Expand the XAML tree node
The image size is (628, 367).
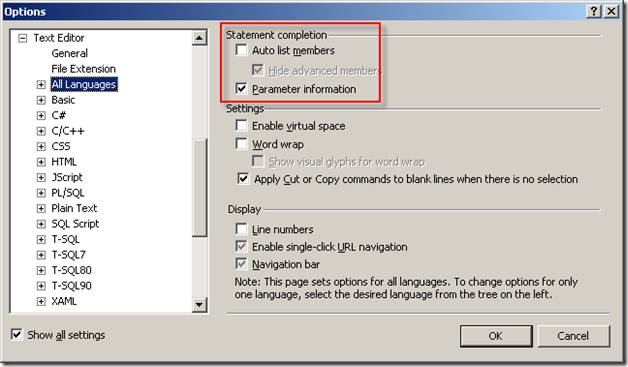(41, 302)
